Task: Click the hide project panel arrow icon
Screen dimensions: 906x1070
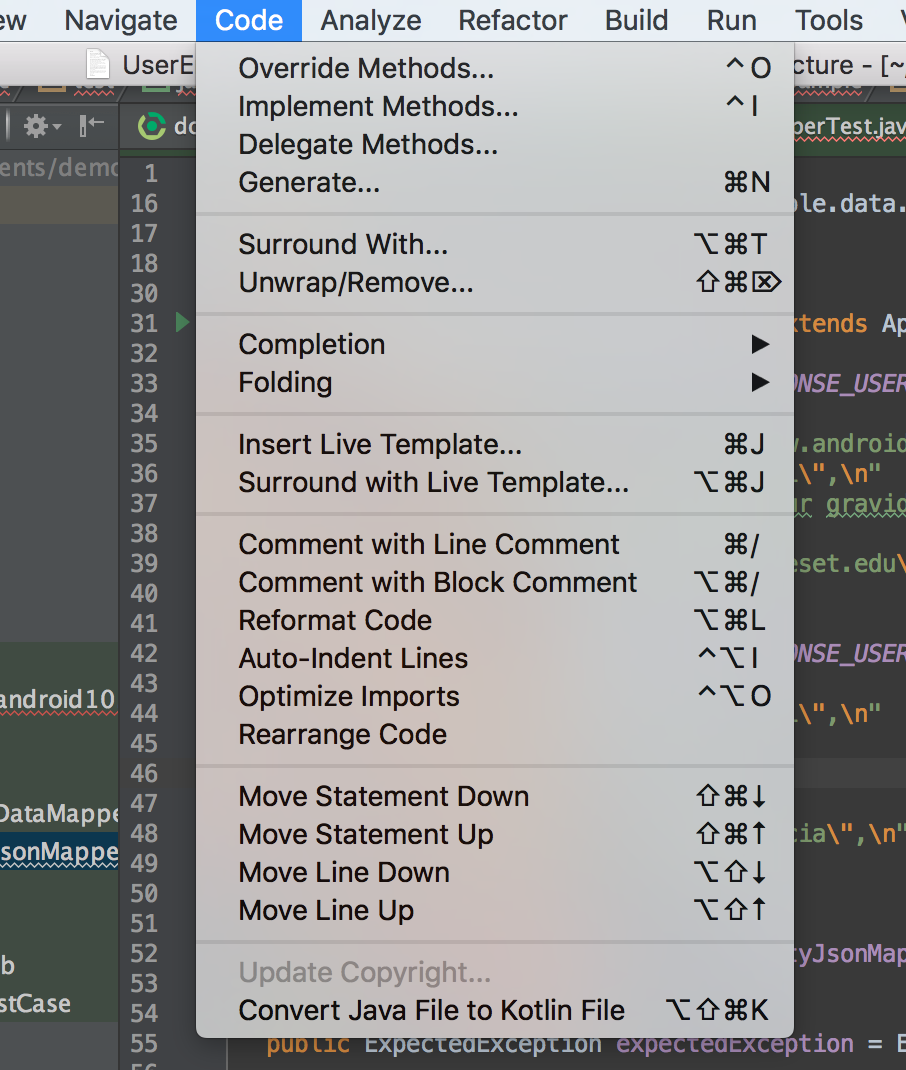Action: coord(91,125)
